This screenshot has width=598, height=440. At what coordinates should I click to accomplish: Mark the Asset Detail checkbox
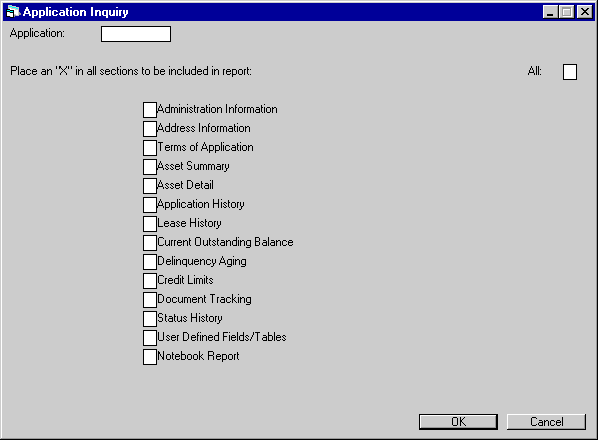[x=150, y=186]
